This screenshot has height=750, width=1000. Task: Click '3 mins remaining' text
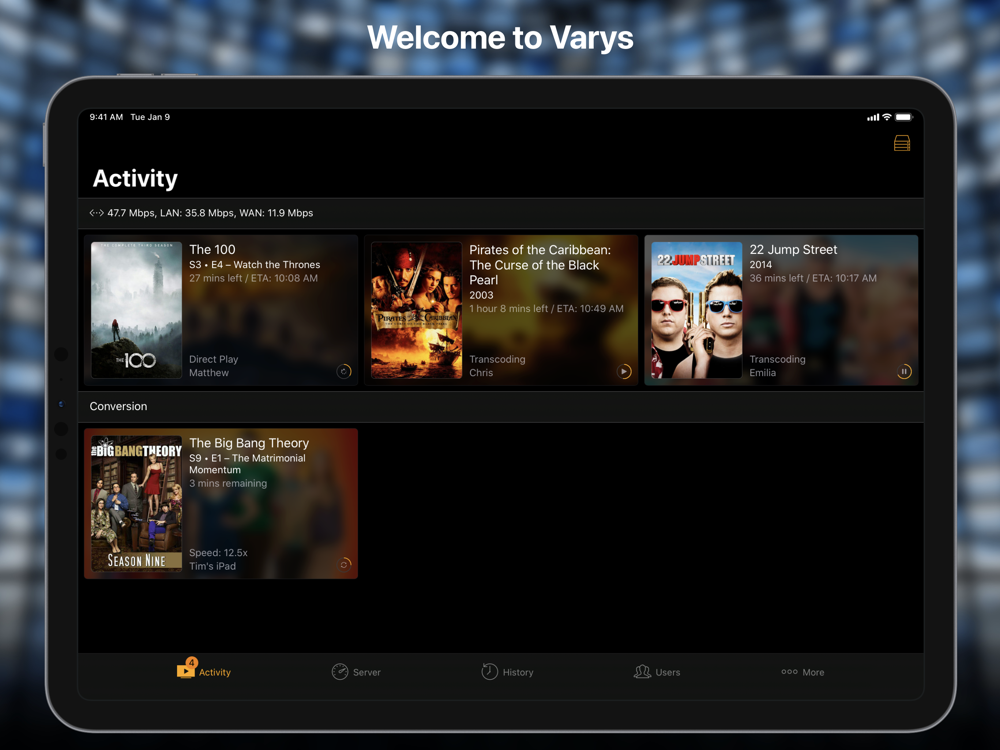228,483
